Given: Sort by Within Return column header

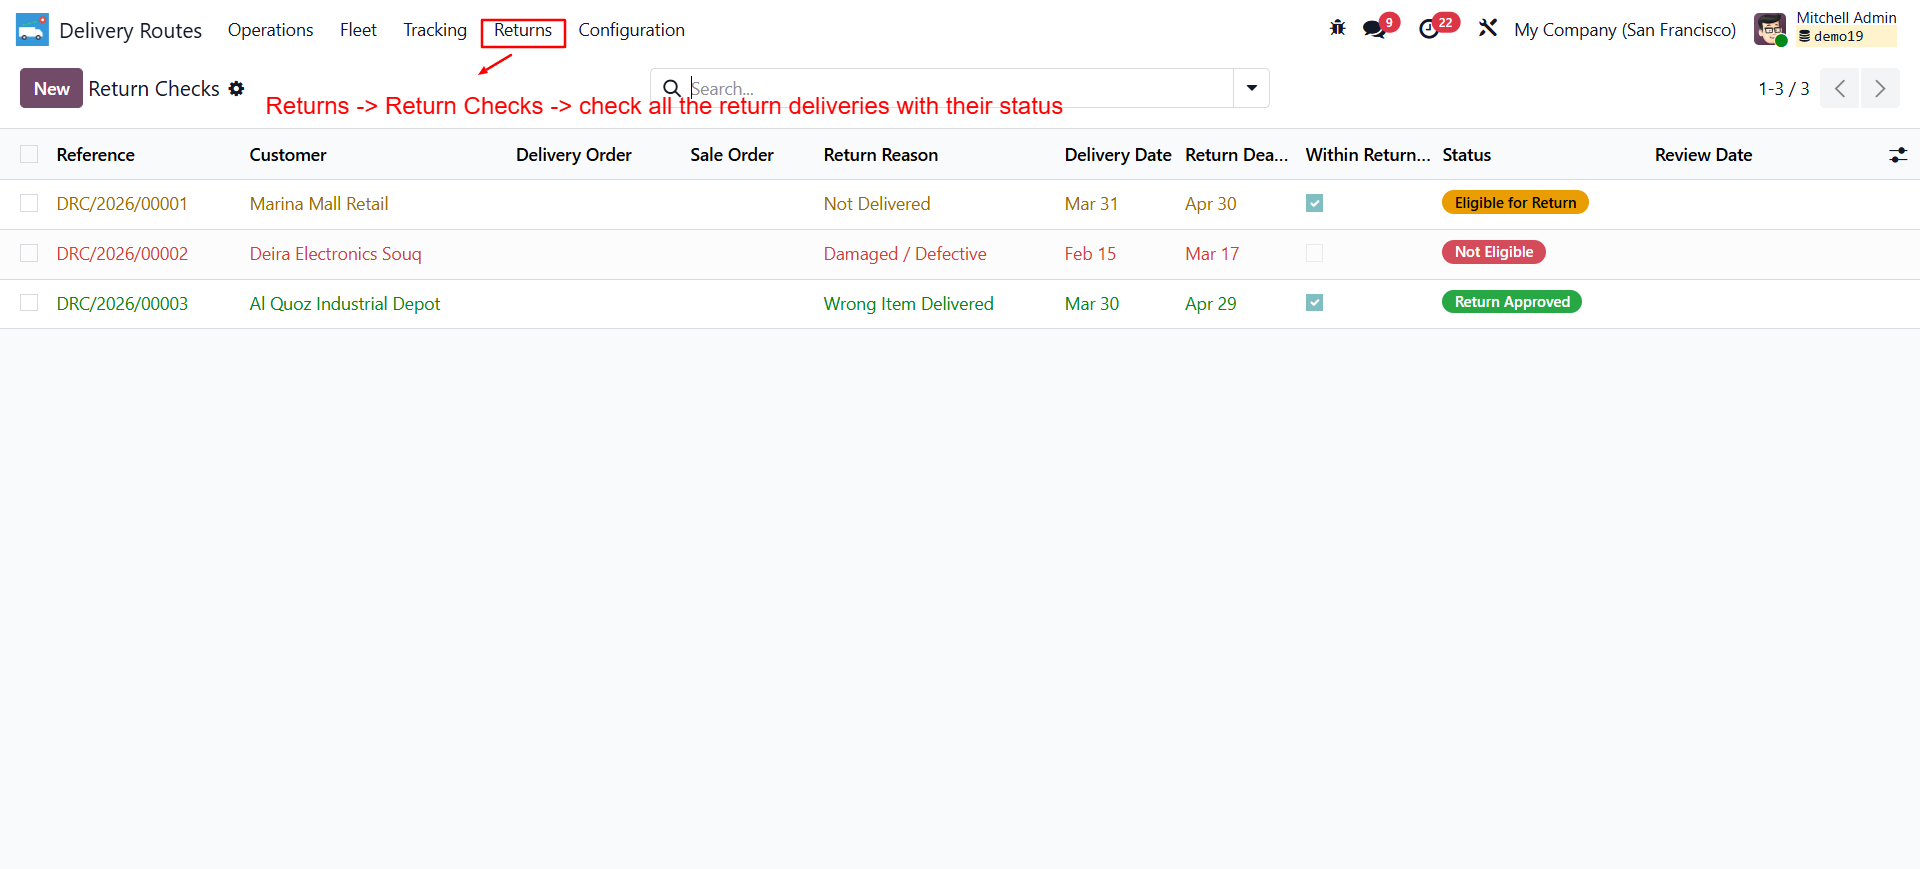Looking at the screenshot, I should click(x=1367, y=155).
